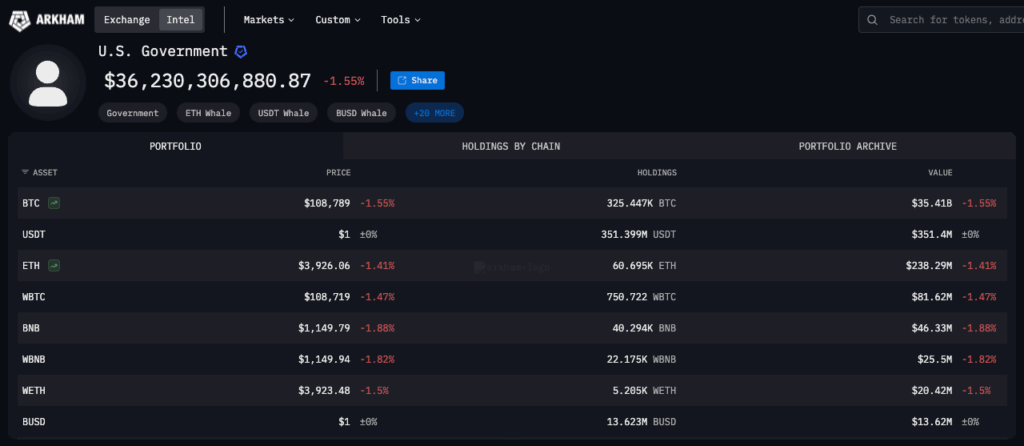Click the chart icon beside ETH
Screen dimensions: 1024x446
click(54, 266)
